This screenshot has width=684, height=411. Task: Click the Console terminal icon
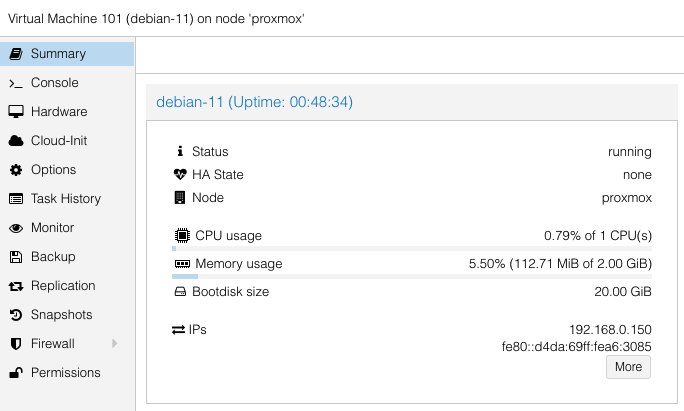pos(16,83)
